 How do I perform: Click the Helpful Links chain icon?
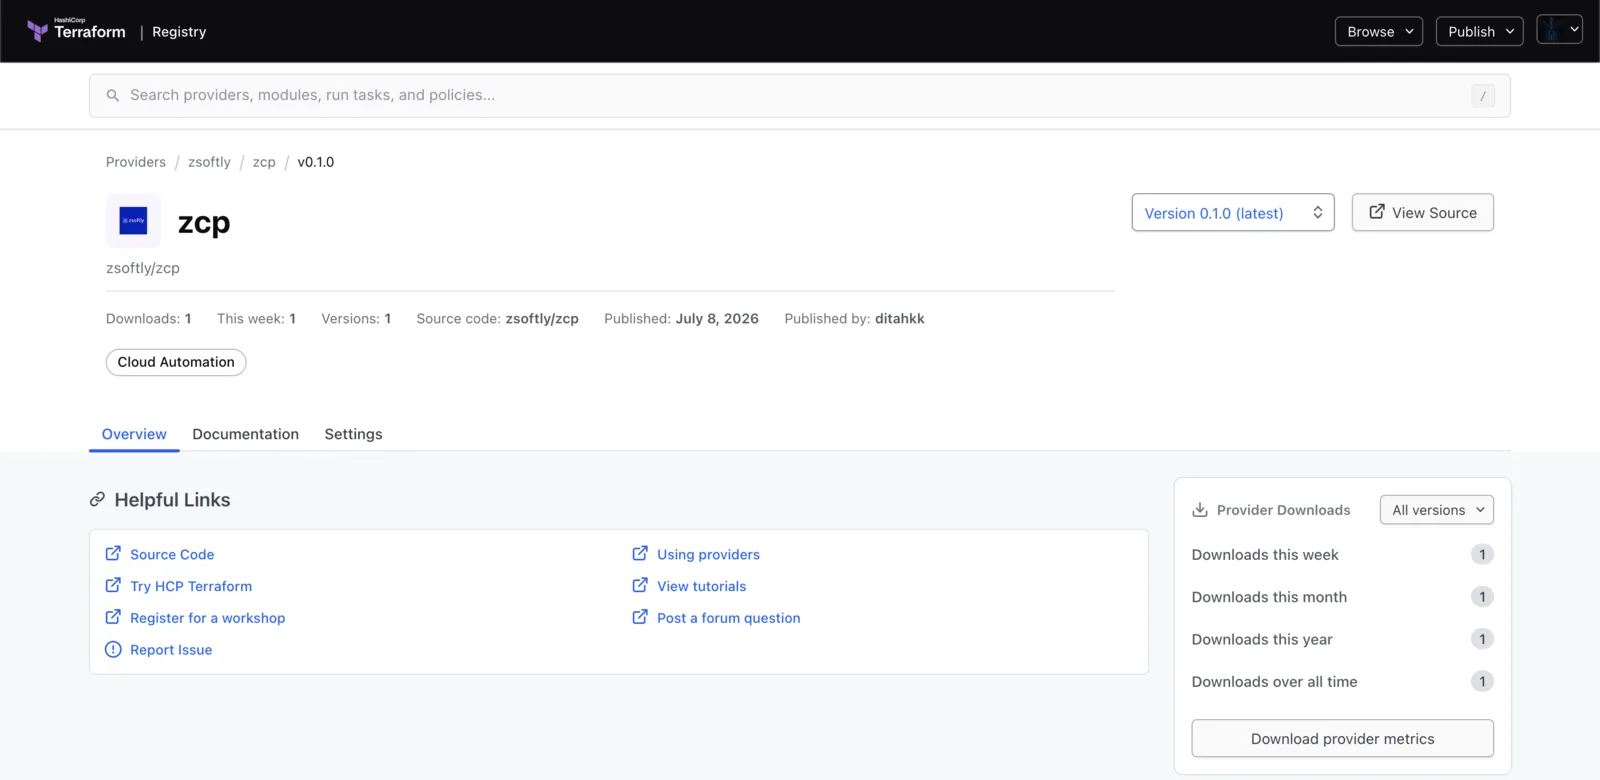[x=97, y=499]
